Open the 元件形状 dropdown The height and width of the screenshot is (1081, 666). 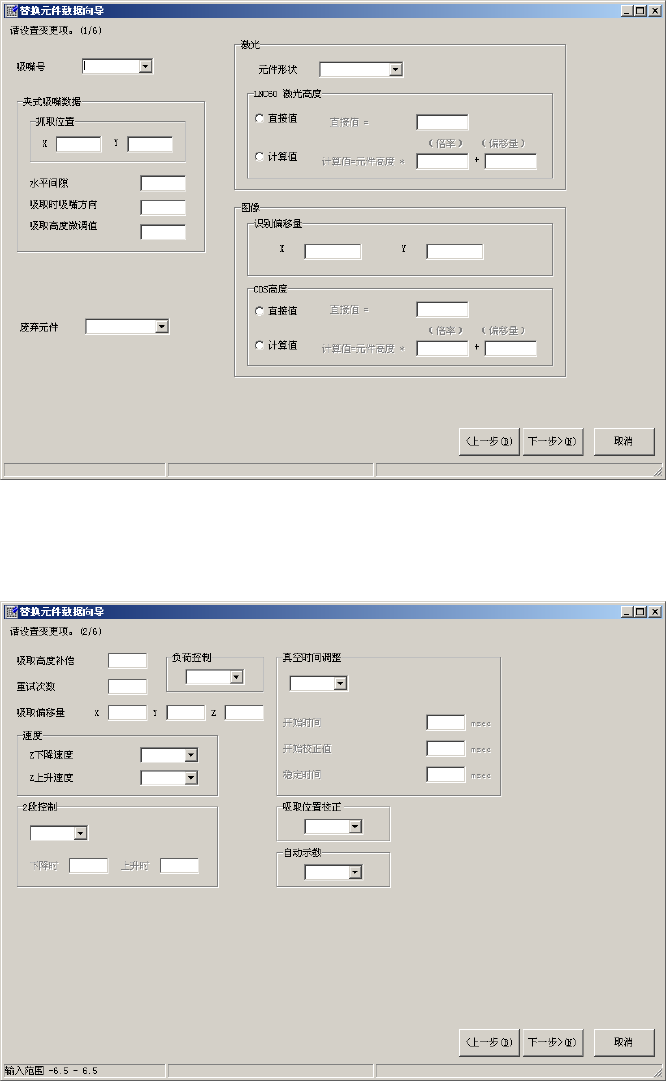395,70
